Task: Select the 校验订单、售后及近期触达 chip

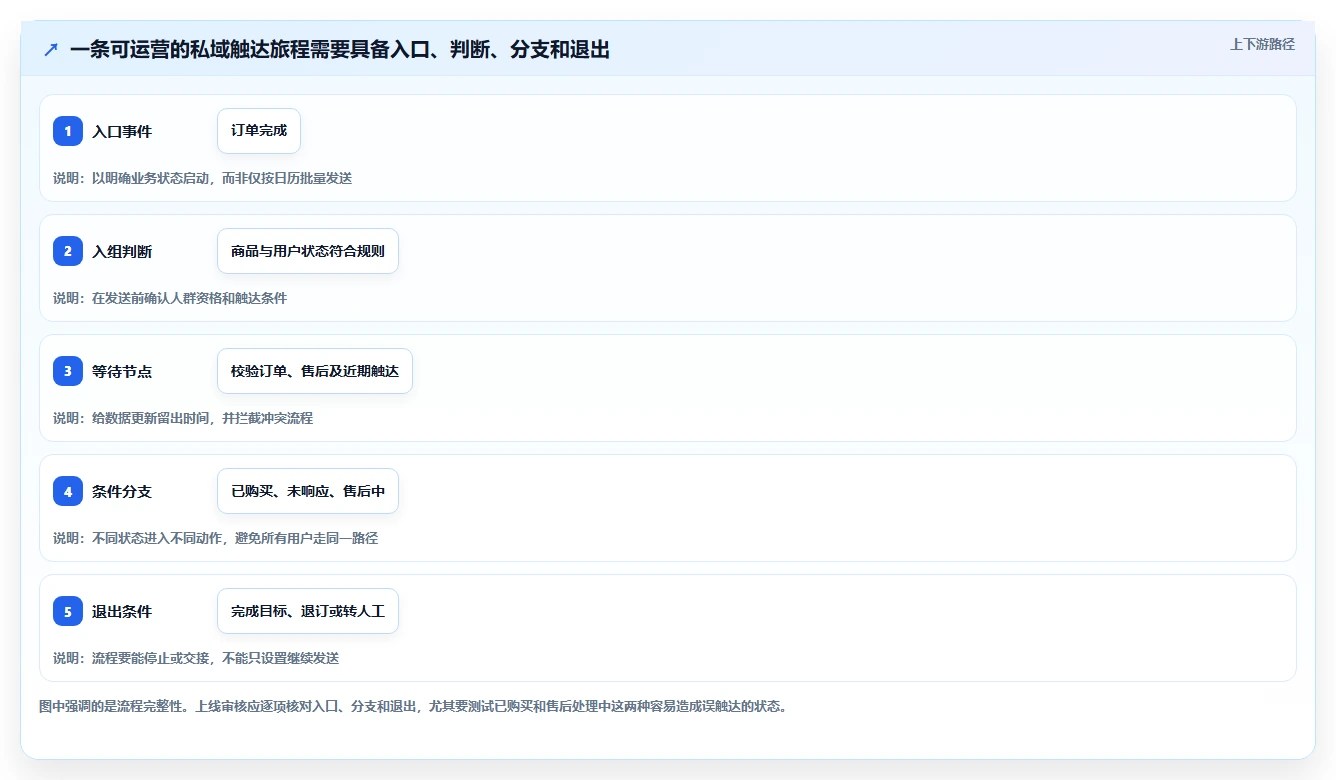Action: (315, 371)
